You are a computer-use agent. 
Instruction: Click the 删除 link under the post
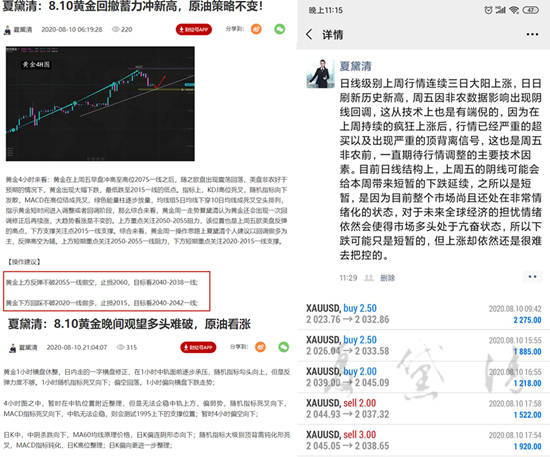388,278
